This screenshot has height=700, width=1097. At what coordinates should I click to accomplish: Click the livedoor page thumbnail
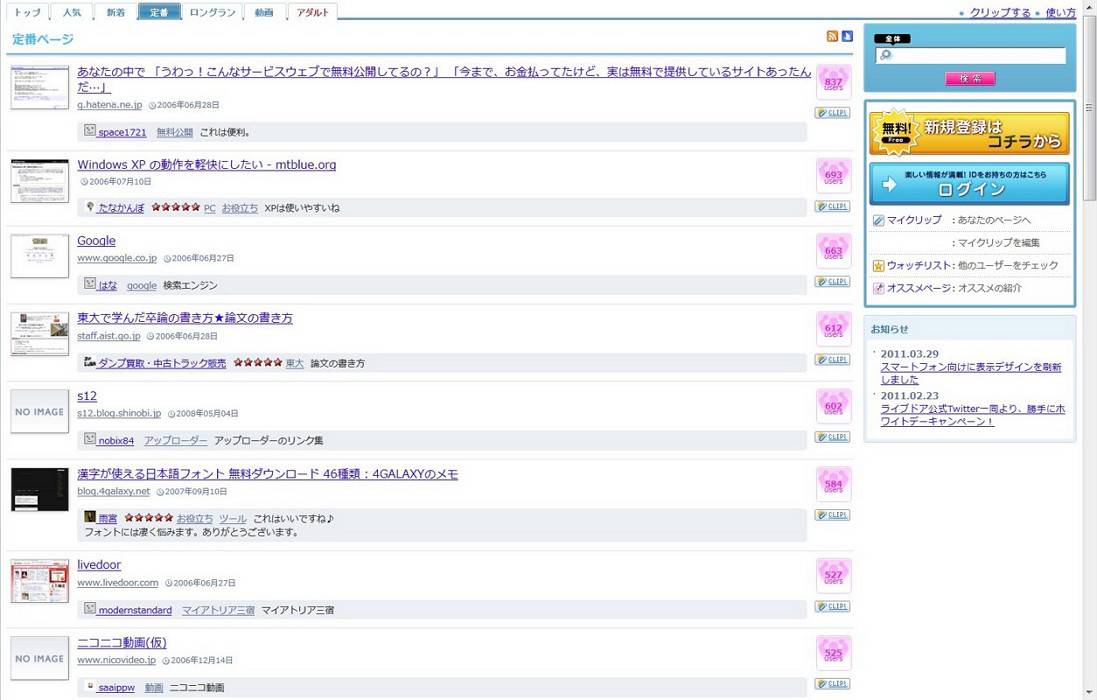coord(40,581)
